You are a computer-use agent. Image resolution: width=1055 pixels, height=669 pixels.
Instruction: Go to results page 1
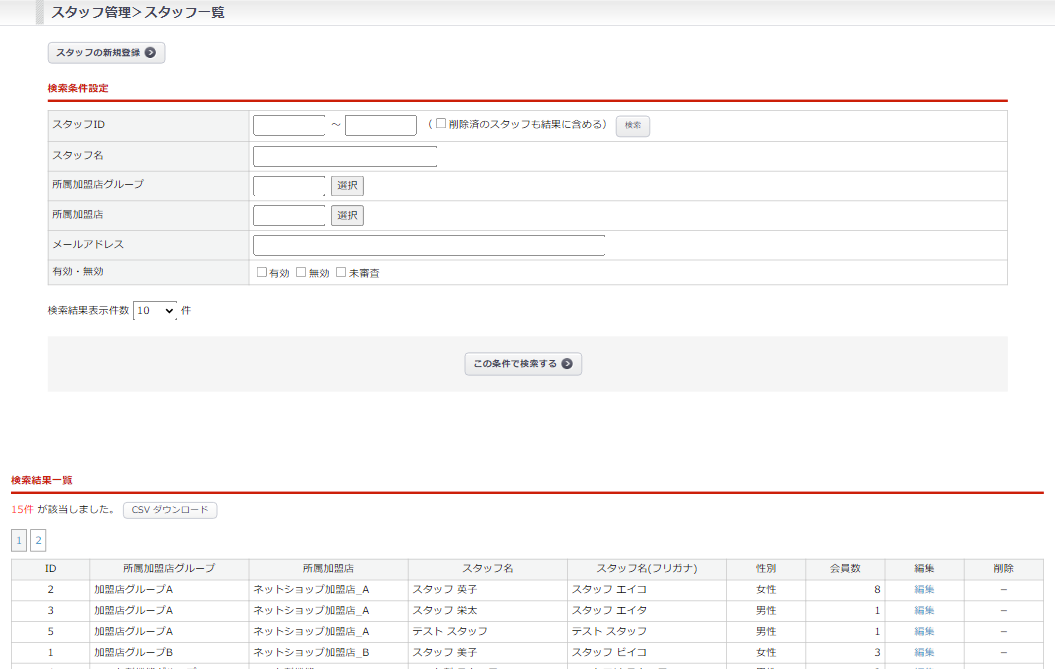click(x=19, y=540)
